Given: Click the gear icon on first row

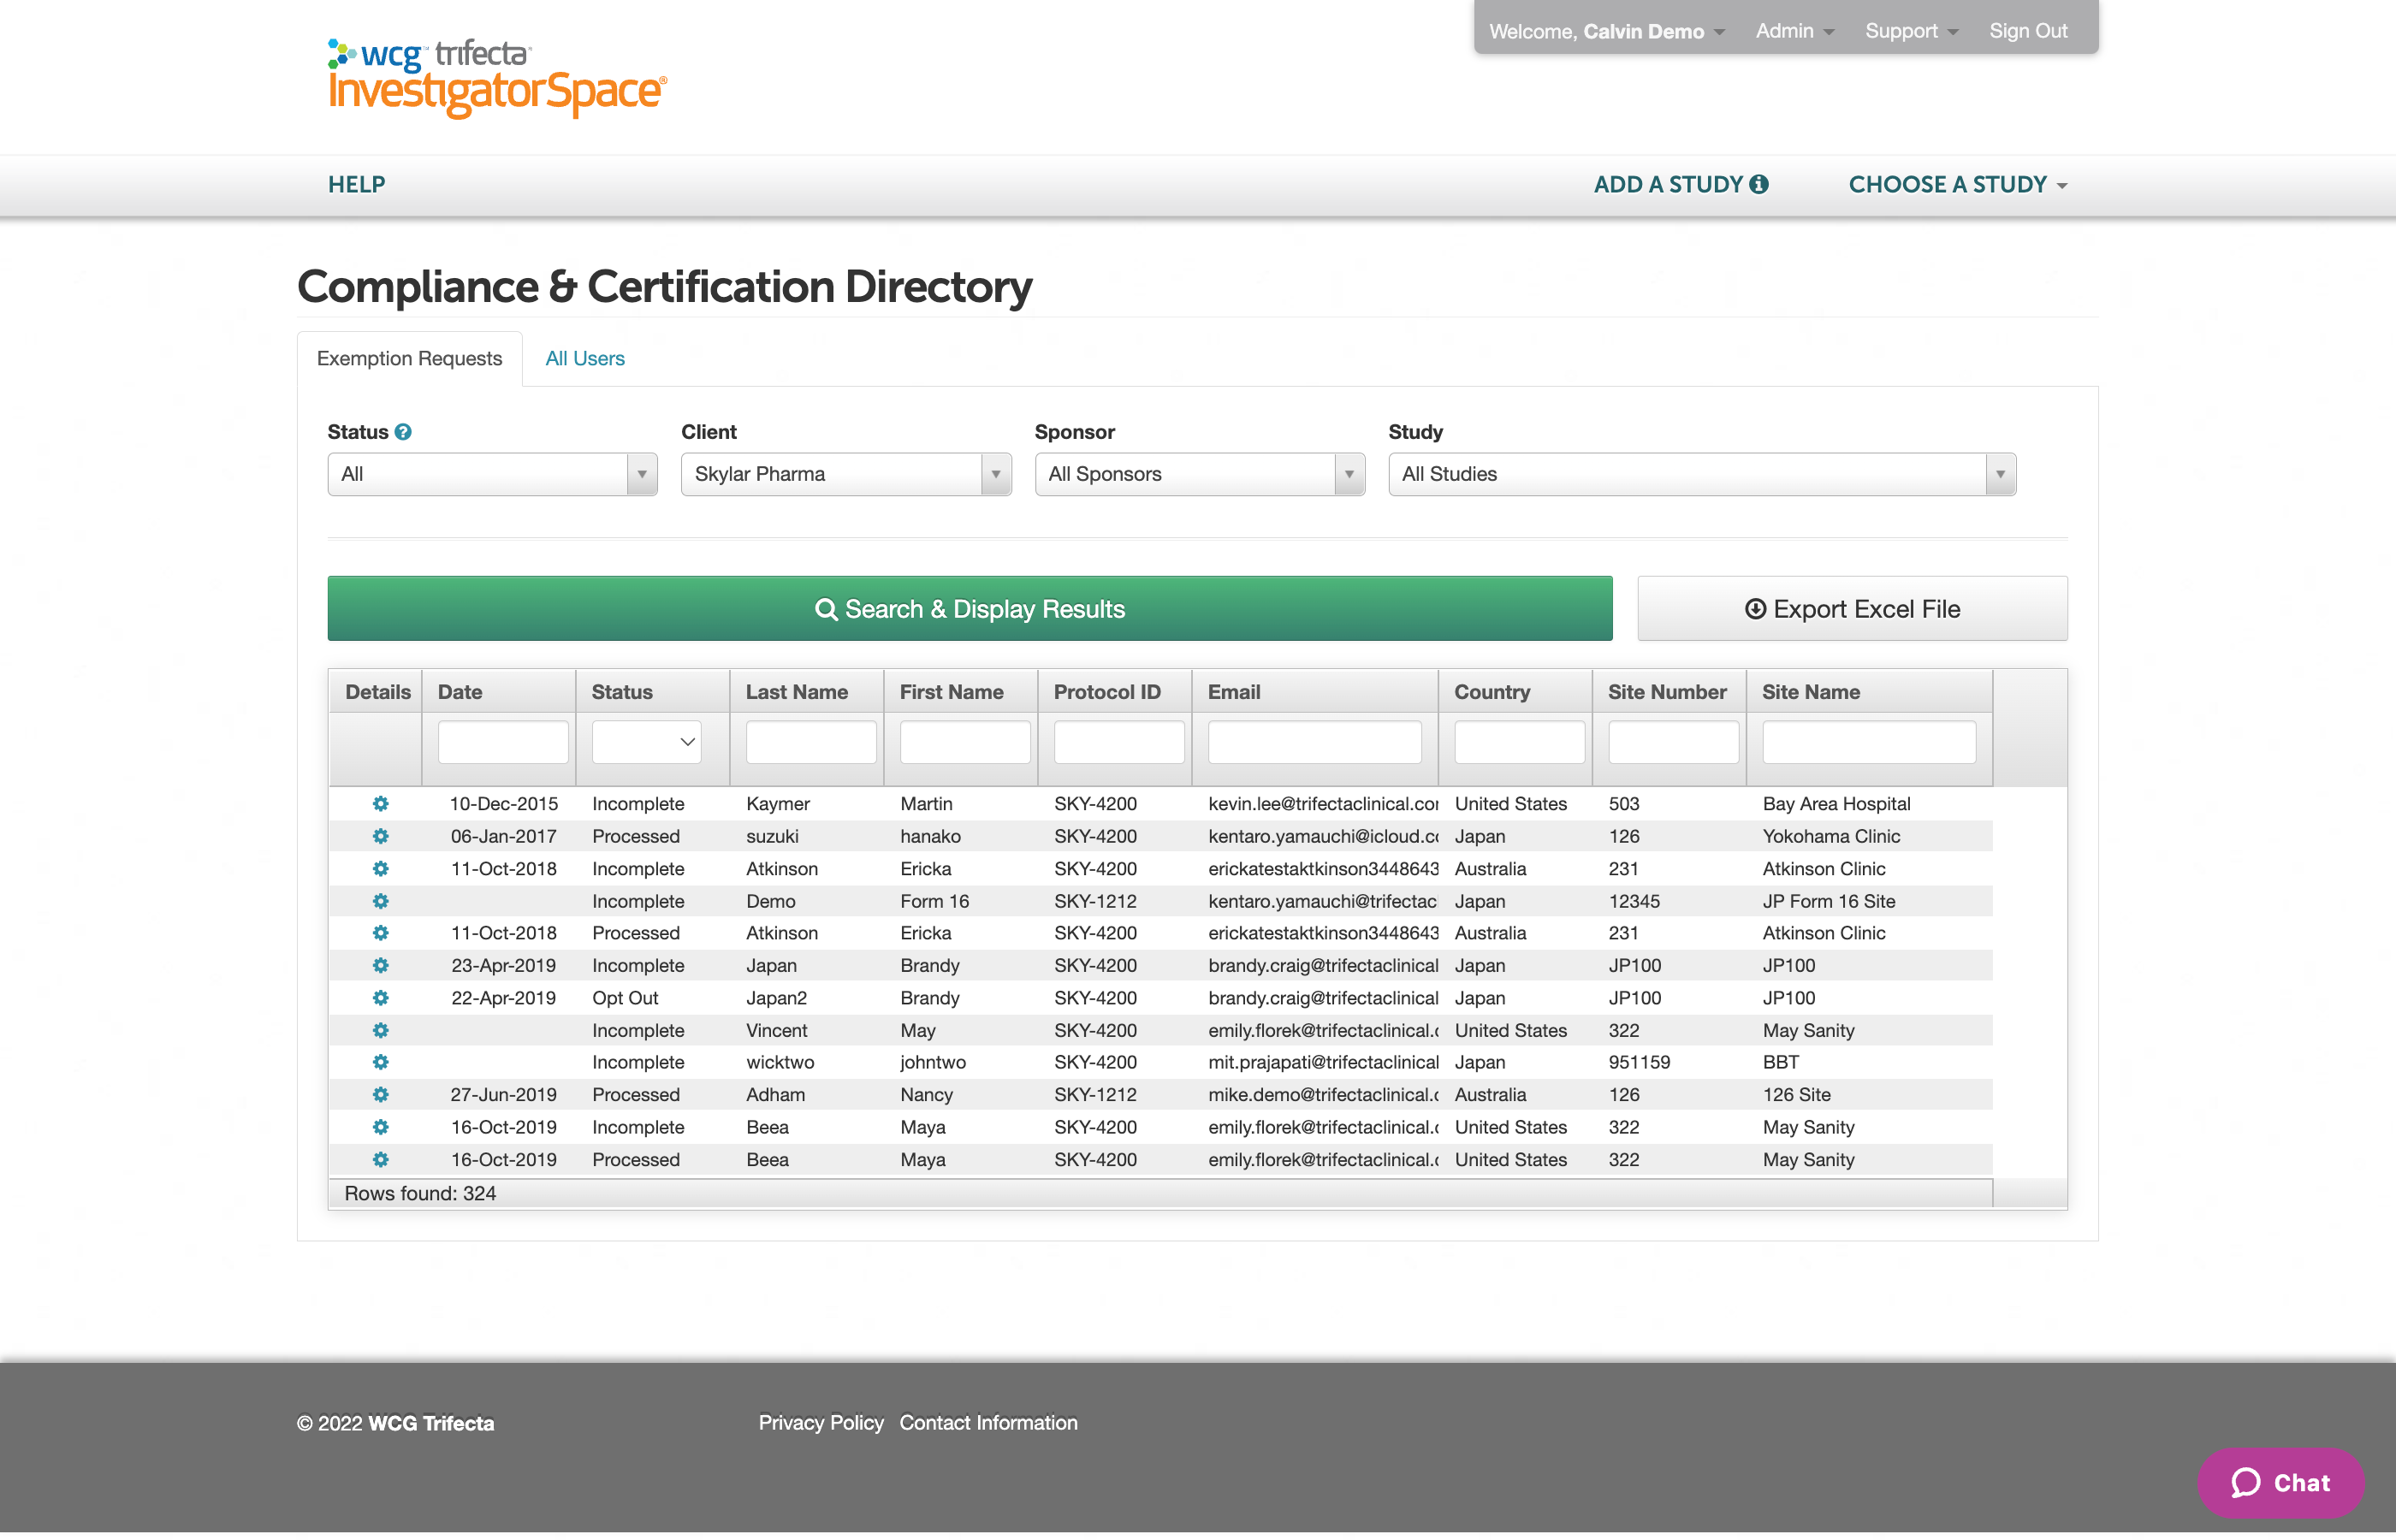Looking at the screenshot, I should tap(376, 803).
